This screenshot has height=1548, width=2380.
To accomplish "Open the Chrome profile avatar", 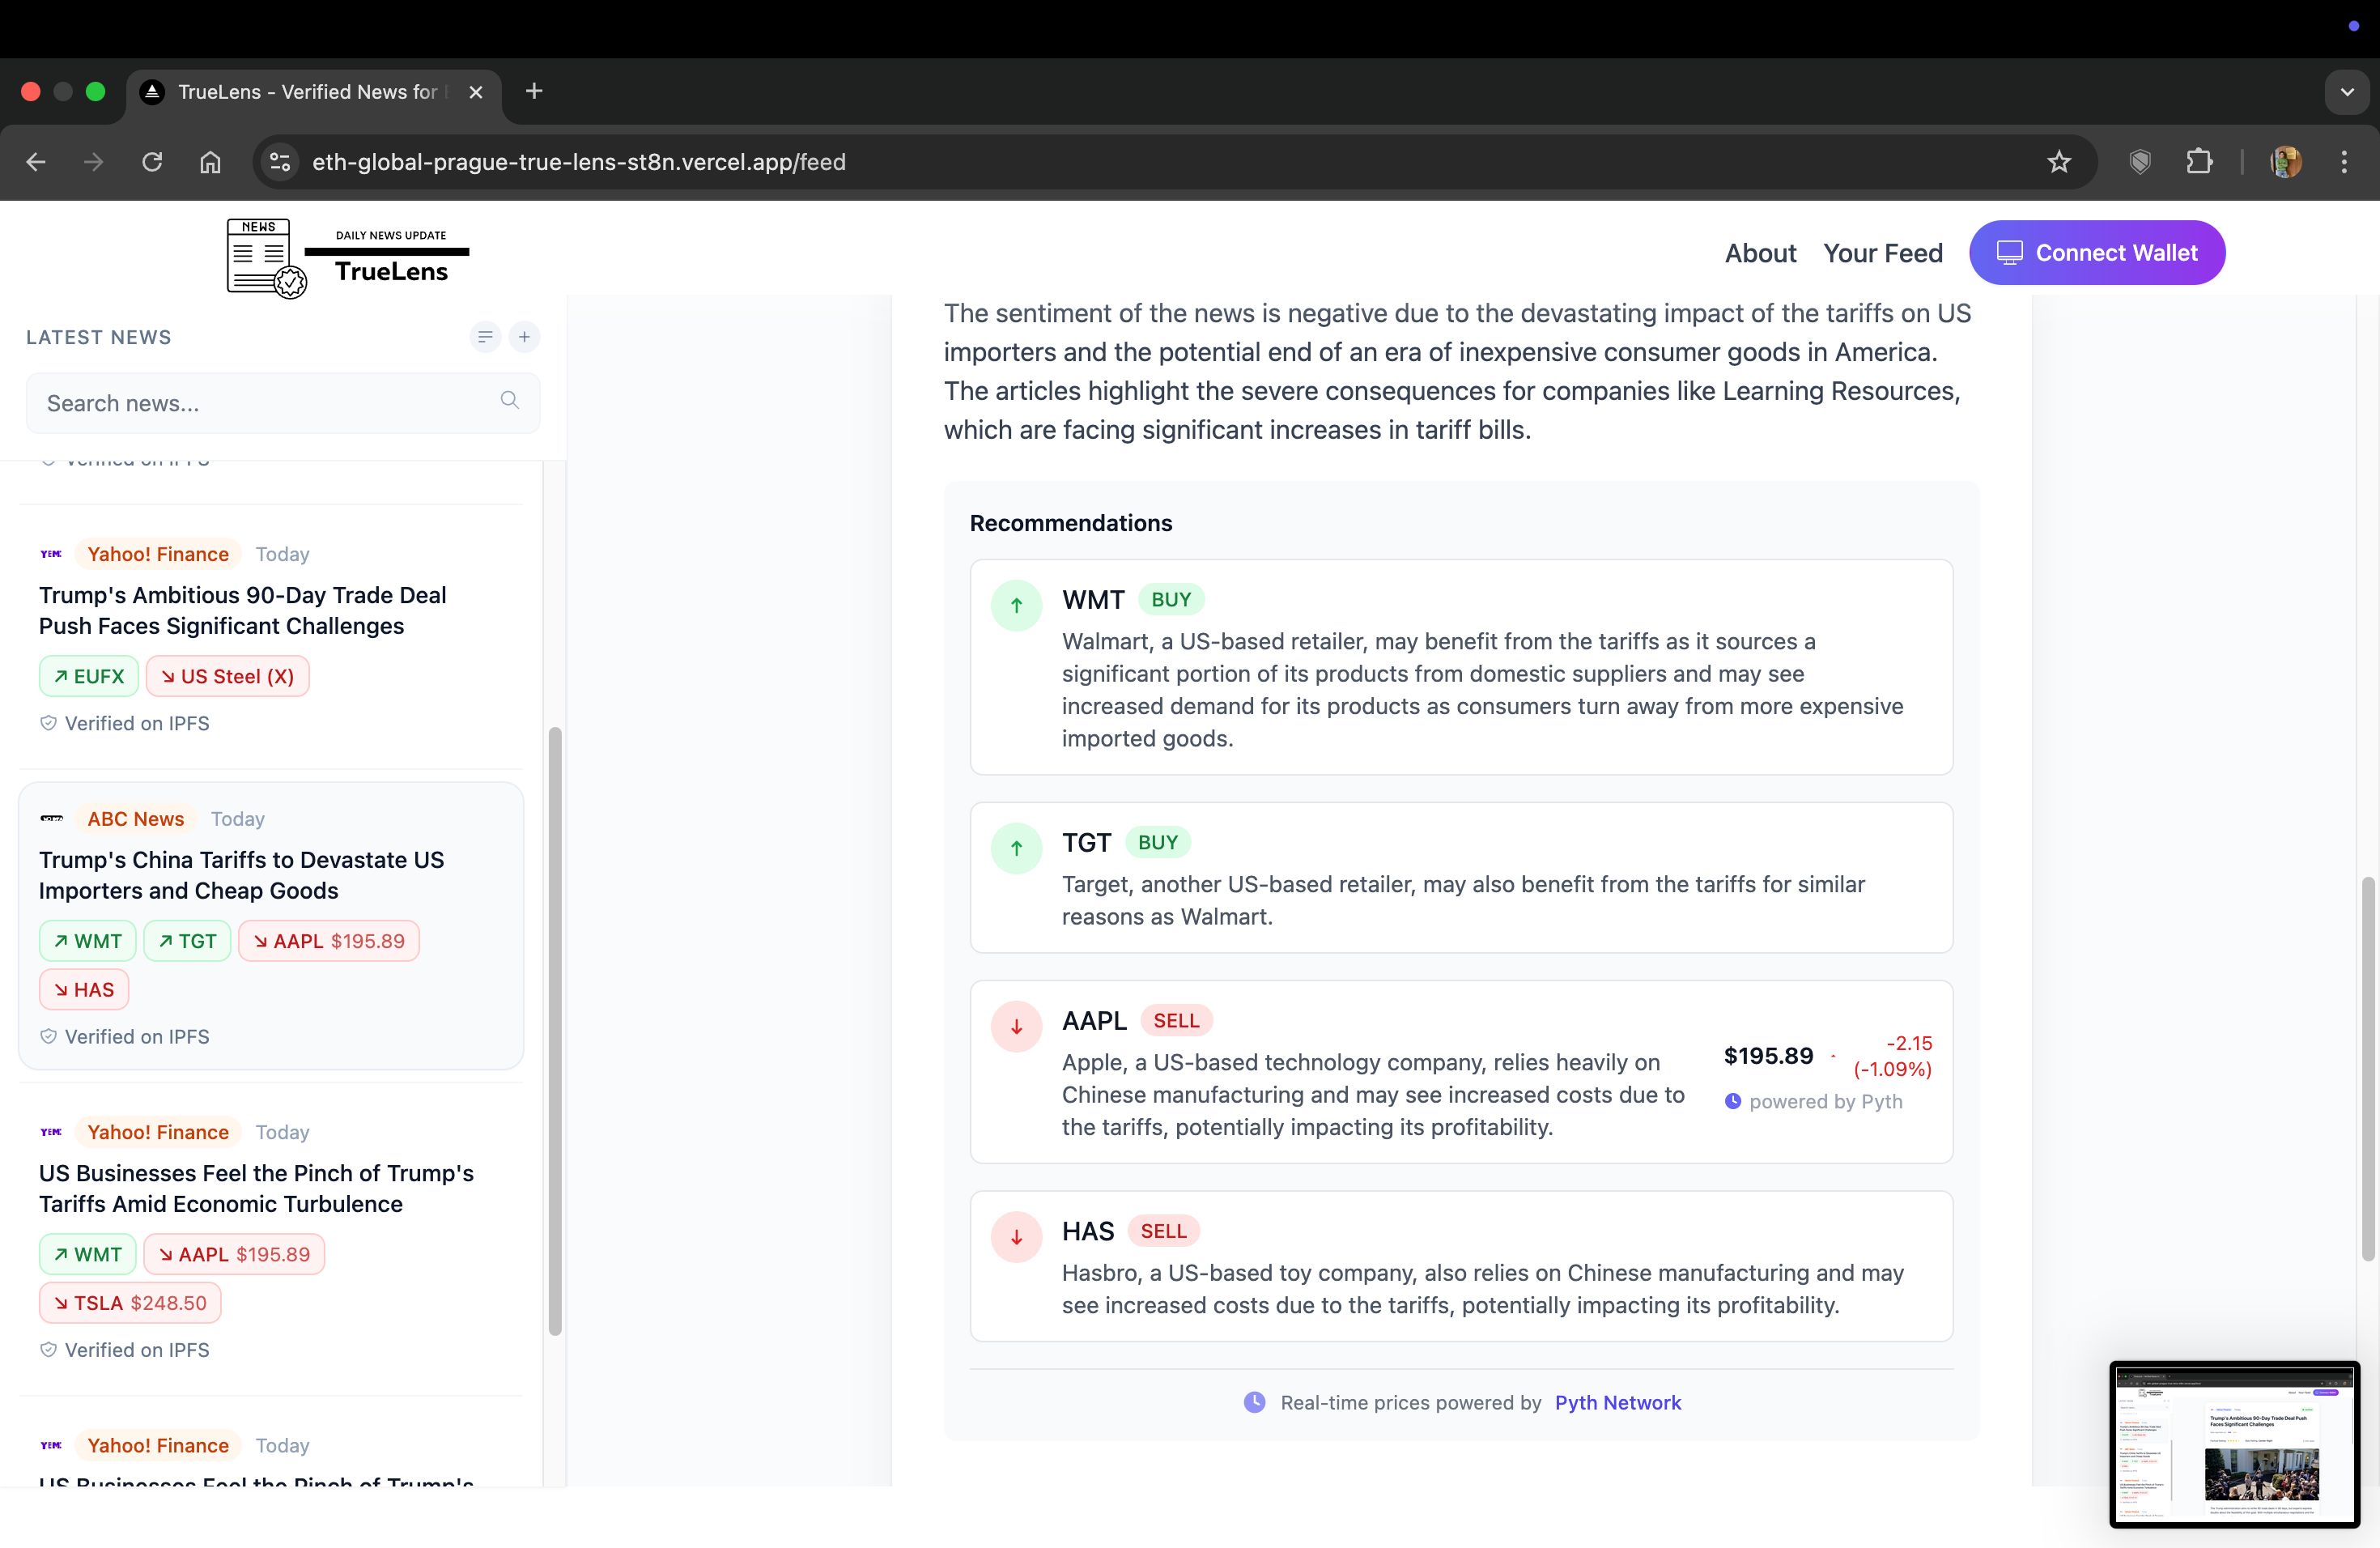I will 2286,162.
